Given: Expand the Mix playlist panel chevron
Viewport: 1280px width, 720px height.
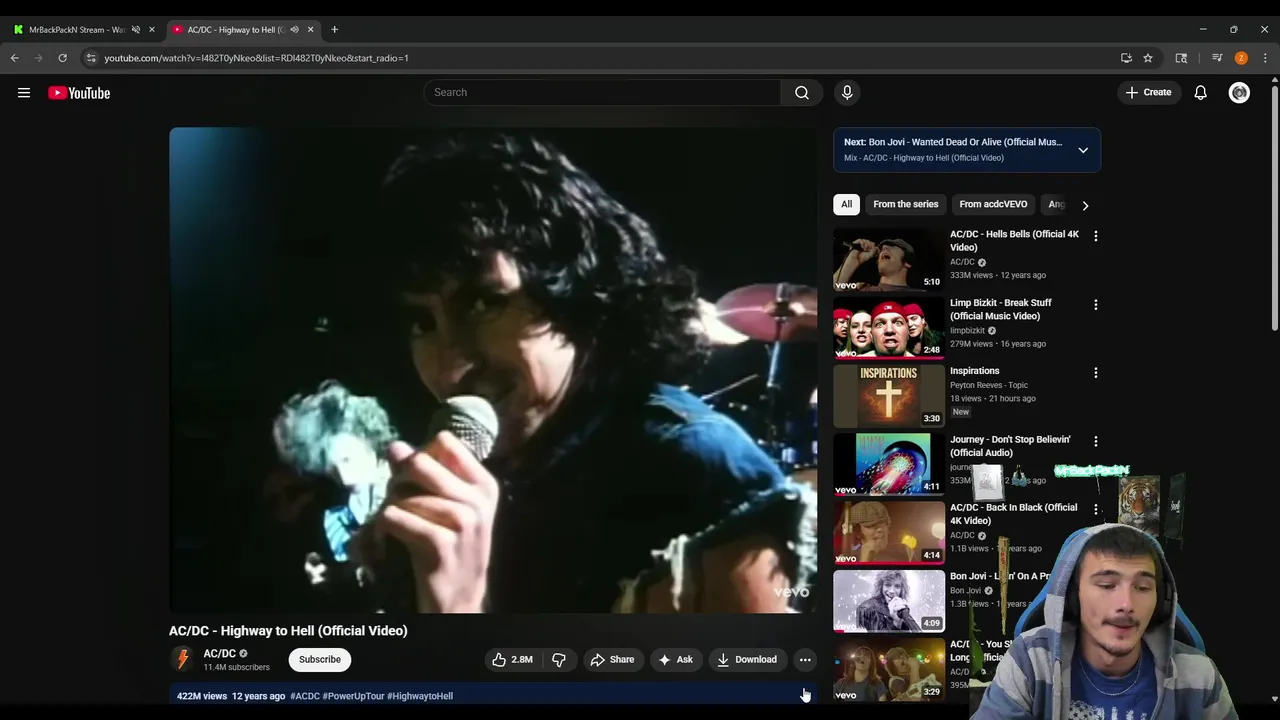Looking at the screenshot, I should click(x=1083, y=150).
